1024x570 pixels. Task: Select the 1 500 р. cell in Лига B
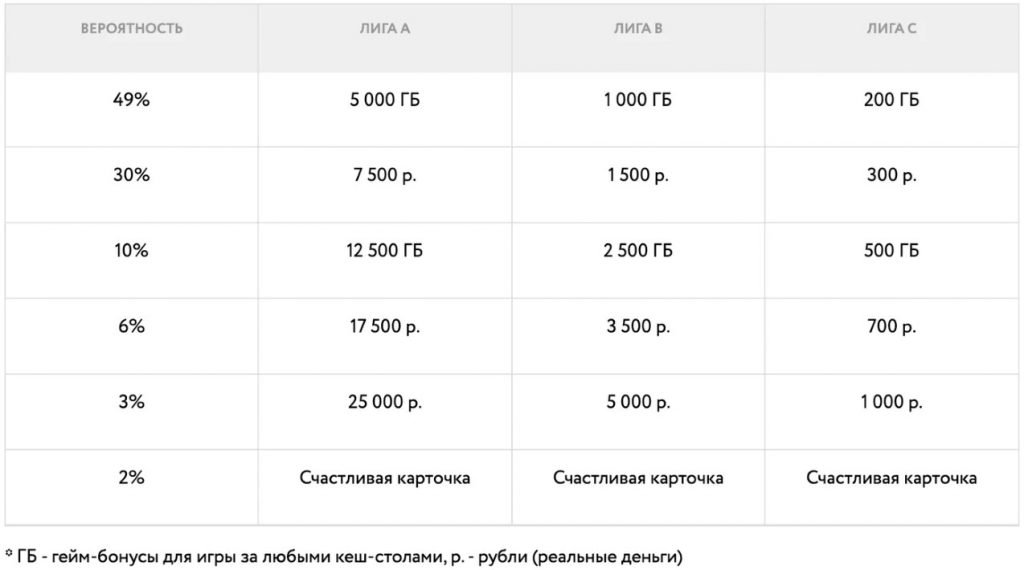tap(638, 175)
